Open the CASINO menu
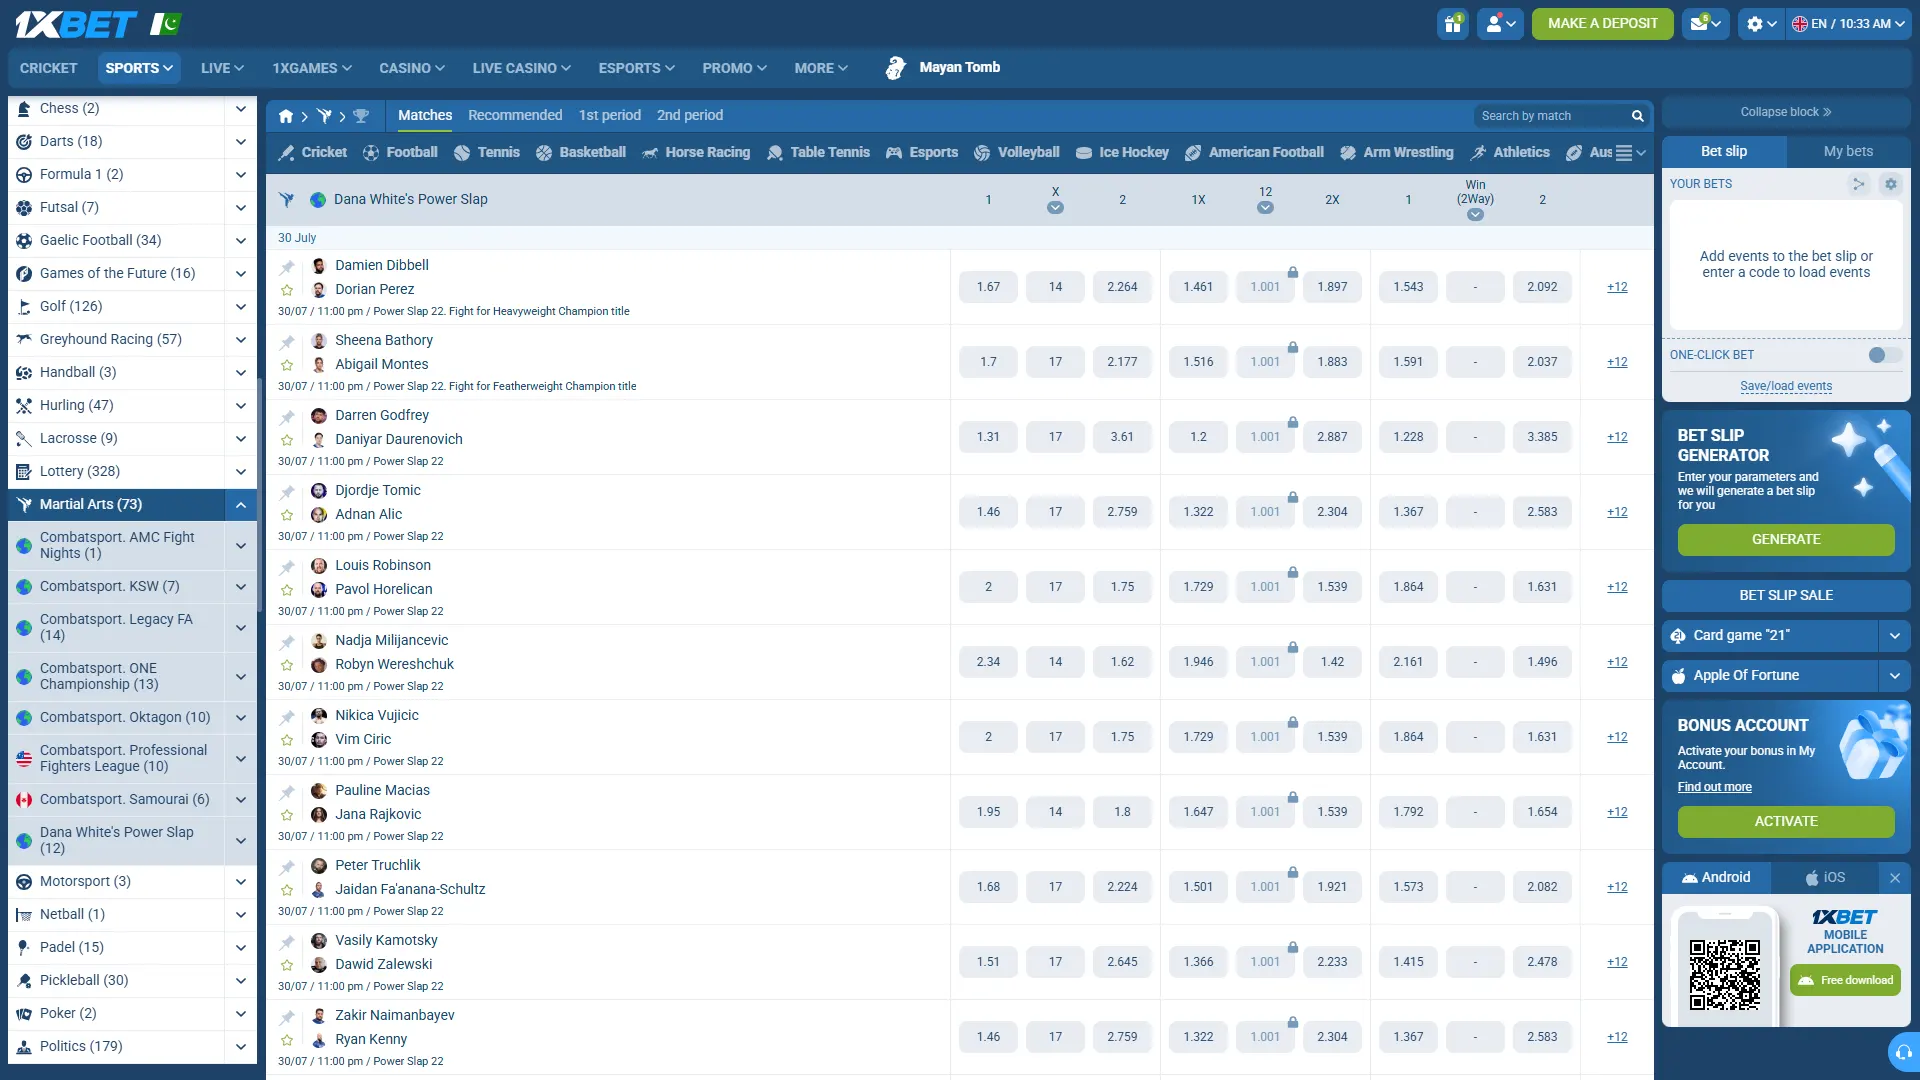The height and width of the screenshot is (1080, 1920). coord(412,68)
